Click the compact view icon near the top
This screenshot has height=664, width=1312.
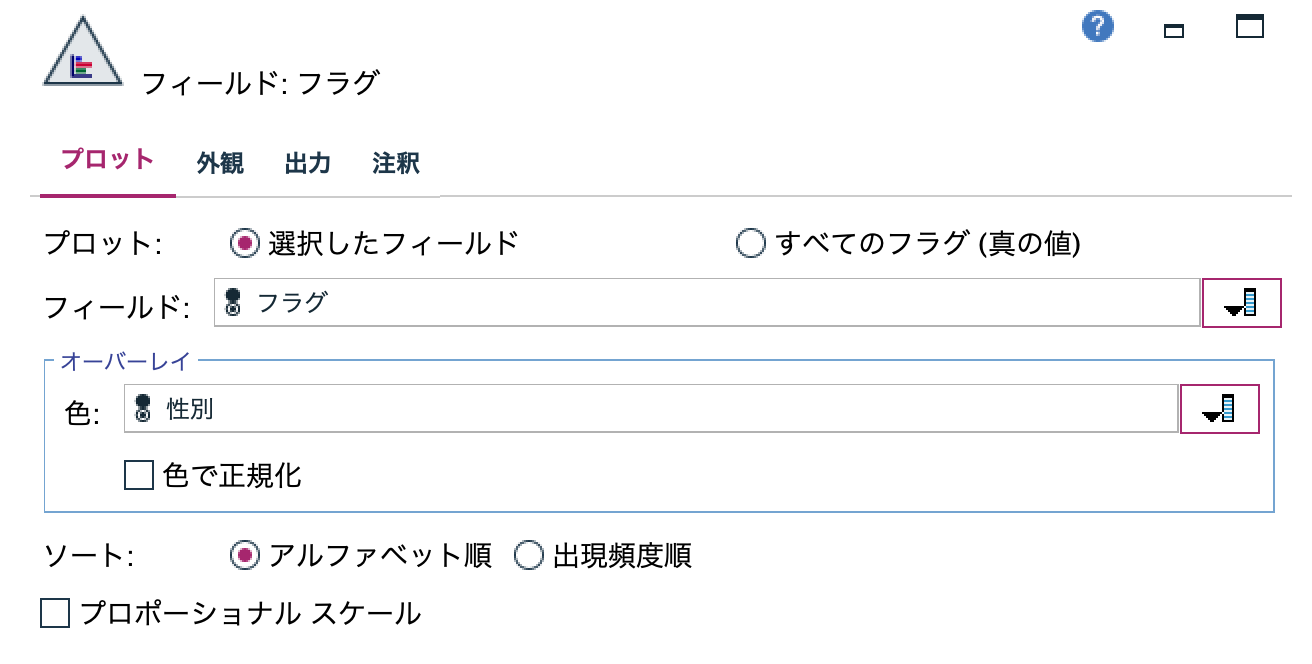[x=1172, y=31]
